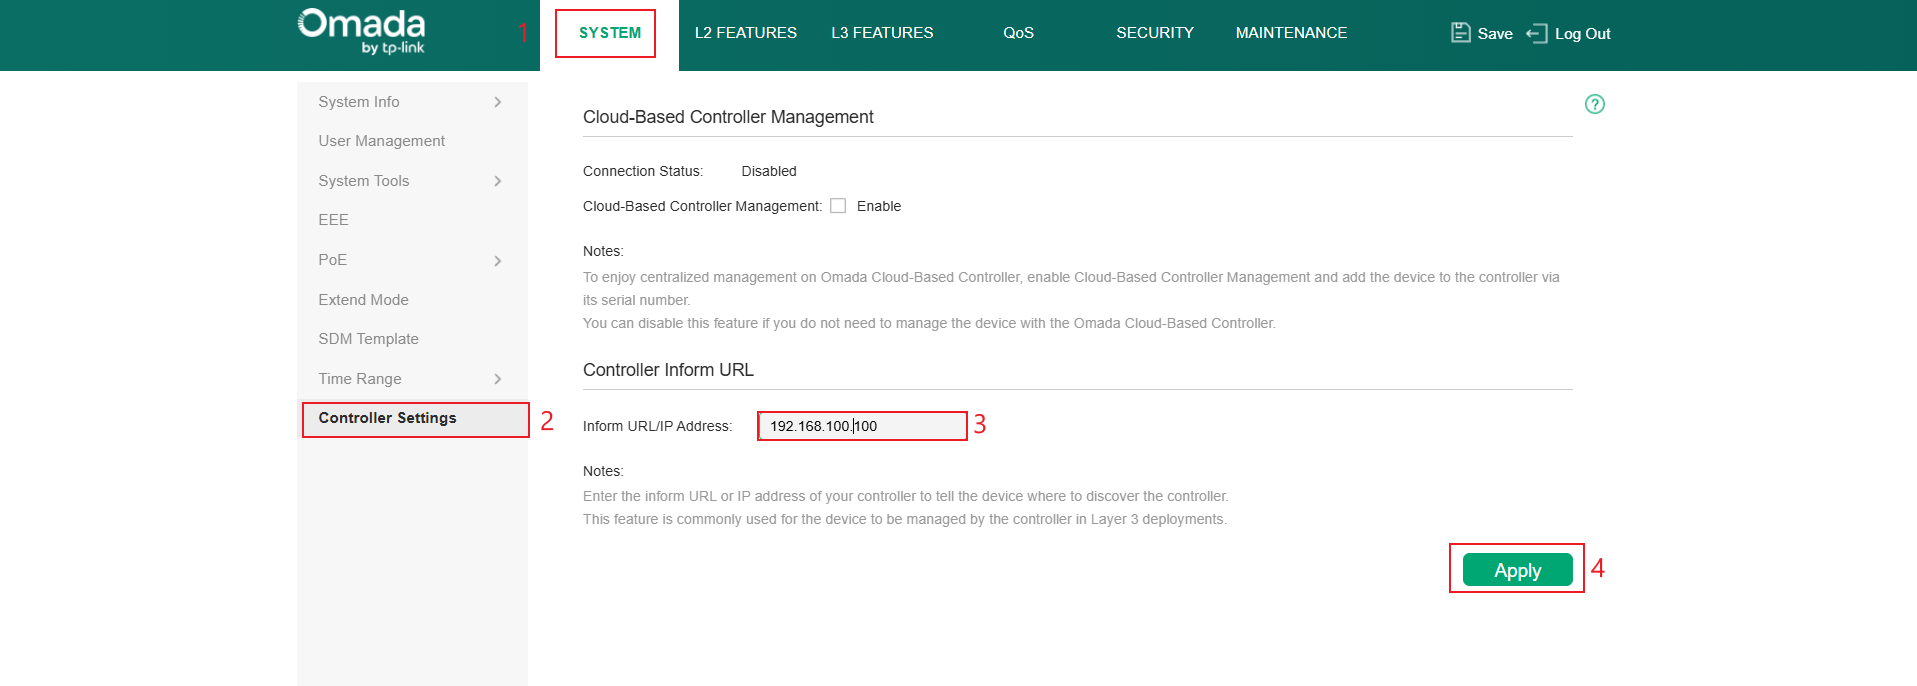Click the Disabled connection status value
The height and width of the screenshot is (686, 1917).
pyautogui.click(x=769, y=171)
